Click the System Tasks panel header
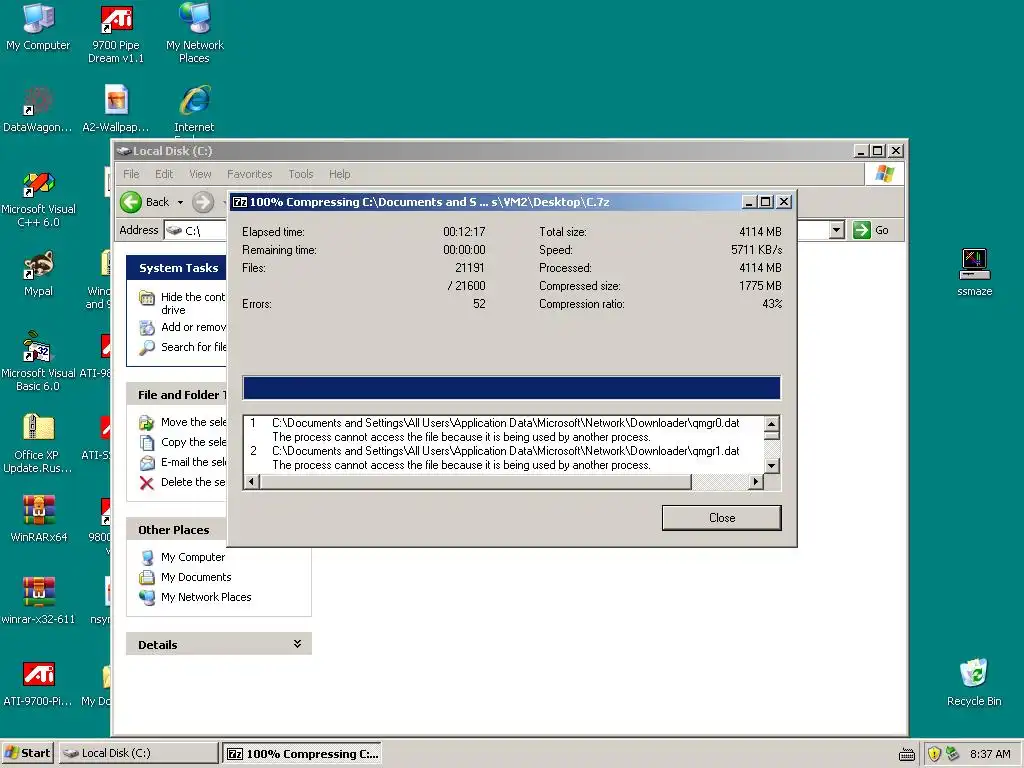 [178, 268]
